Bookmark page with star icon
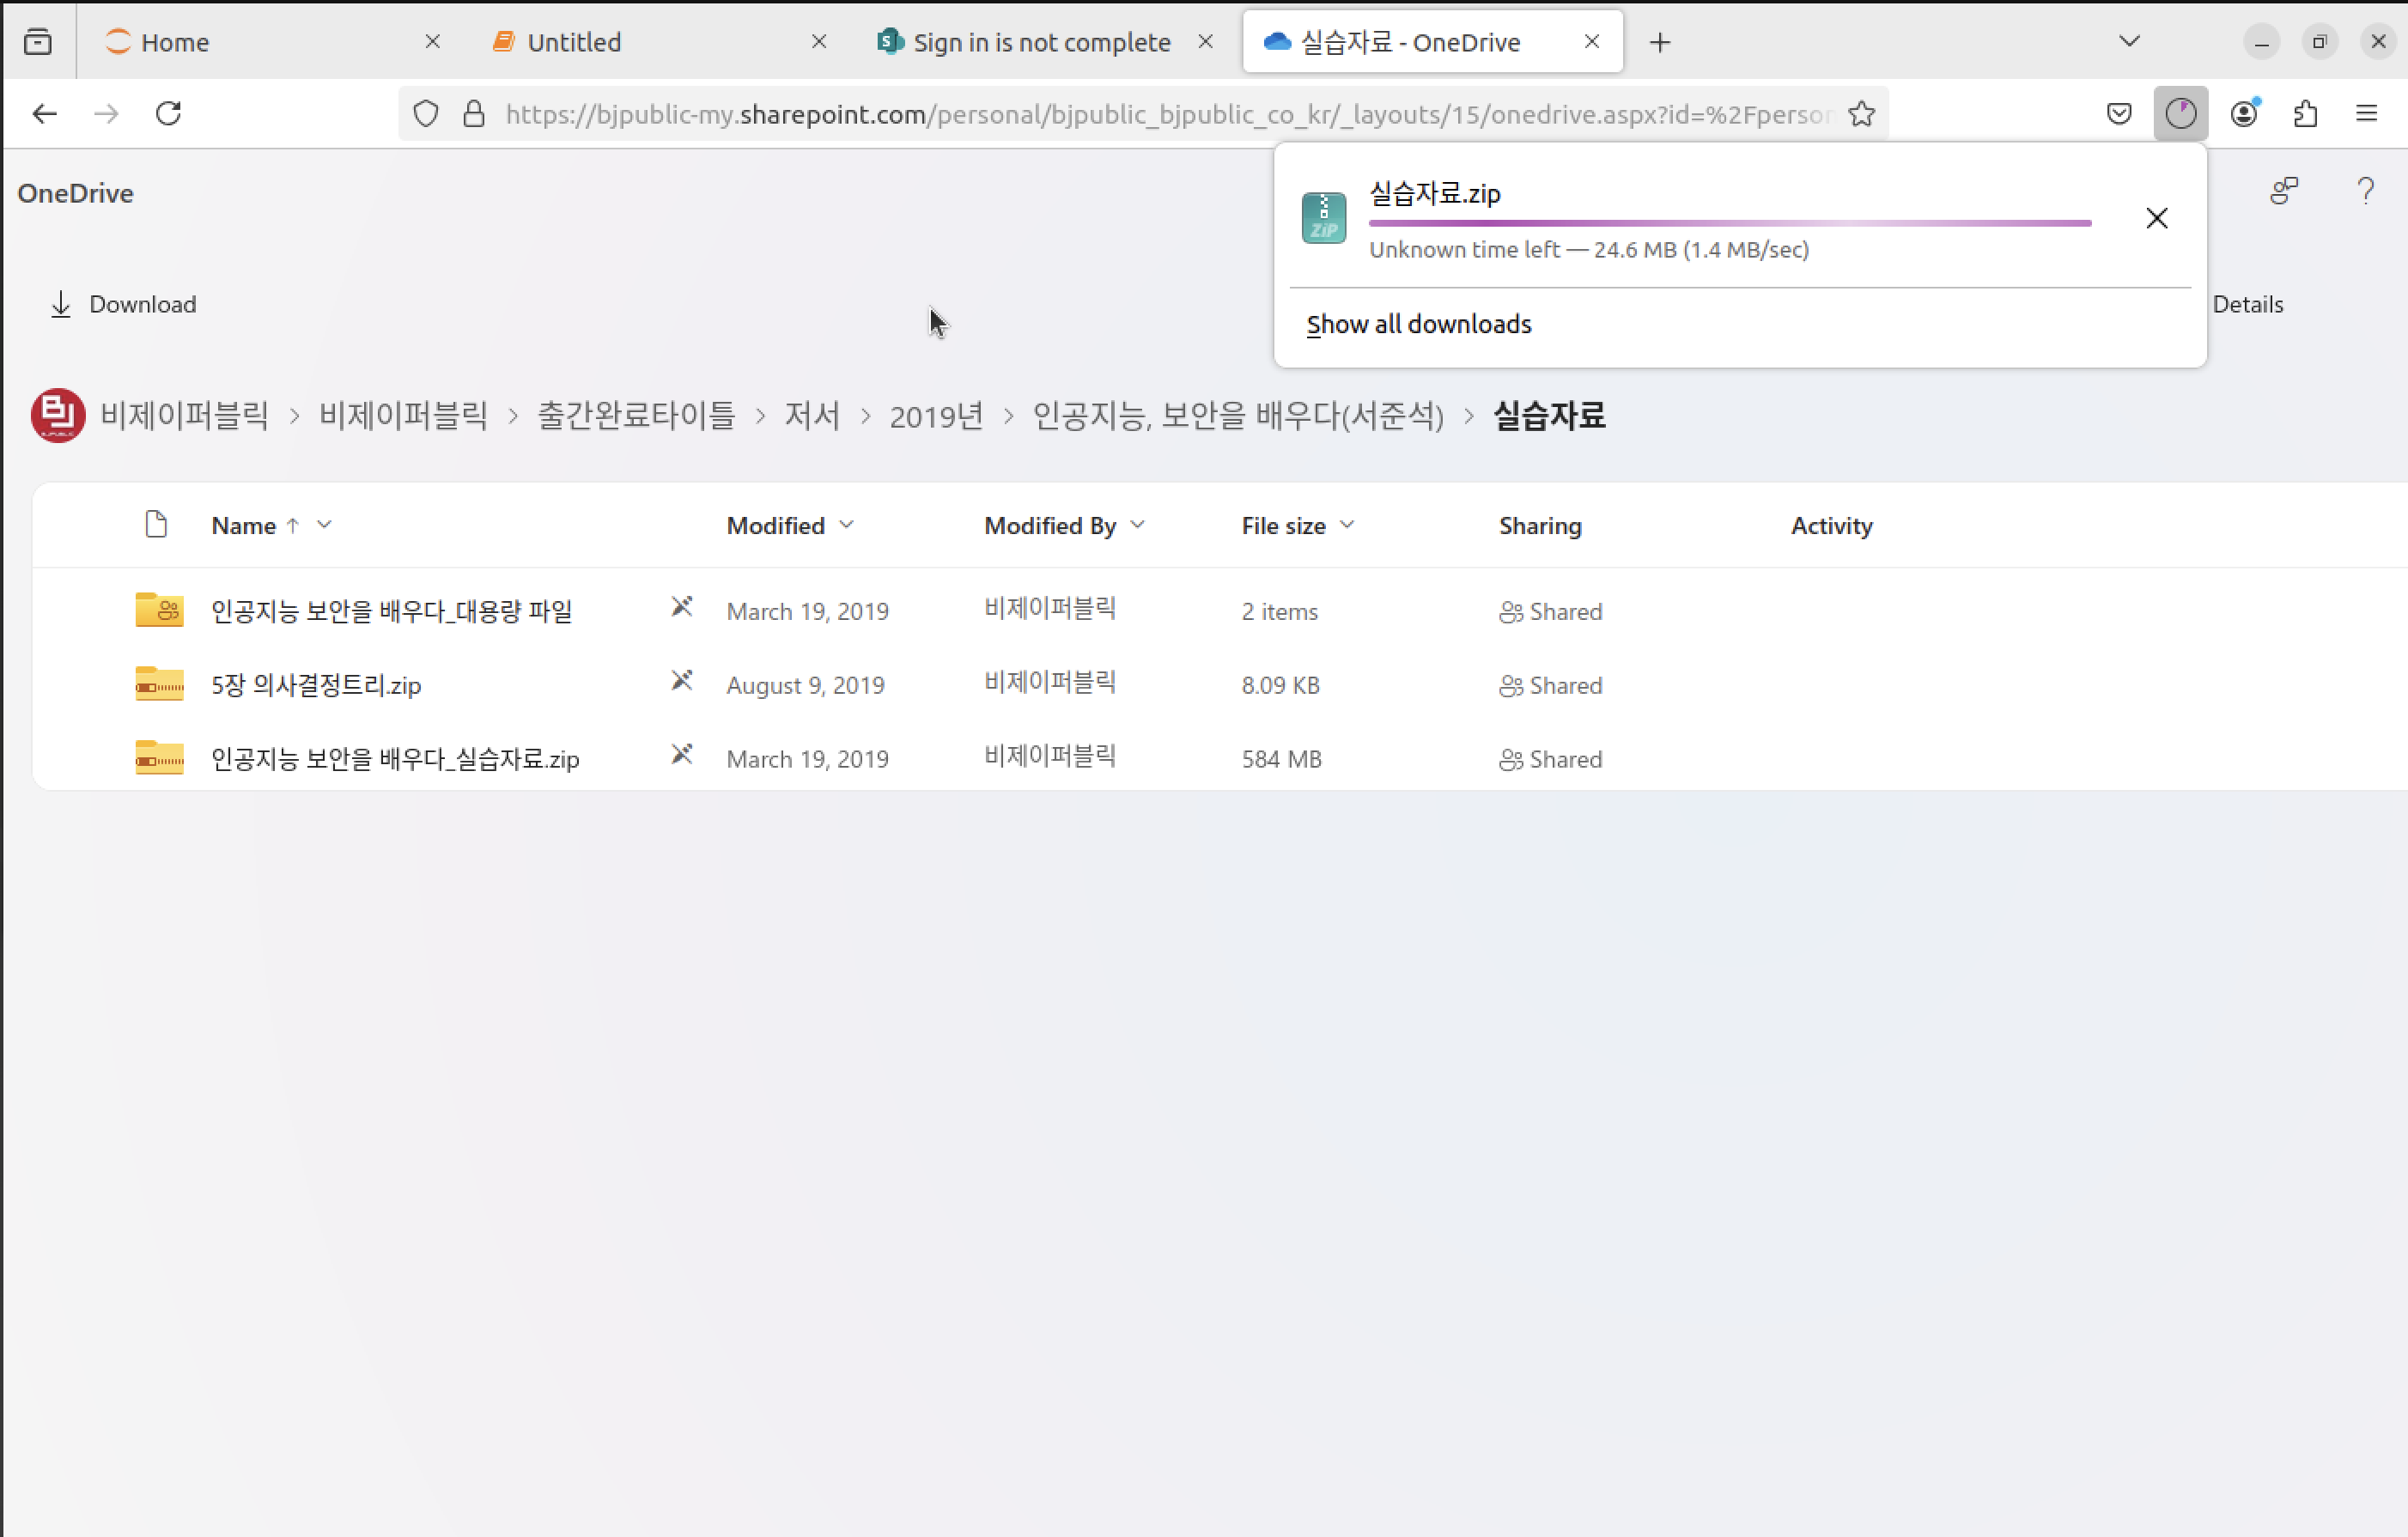Viewport: 2408px width, 1537px height. tap(1861, 113)
